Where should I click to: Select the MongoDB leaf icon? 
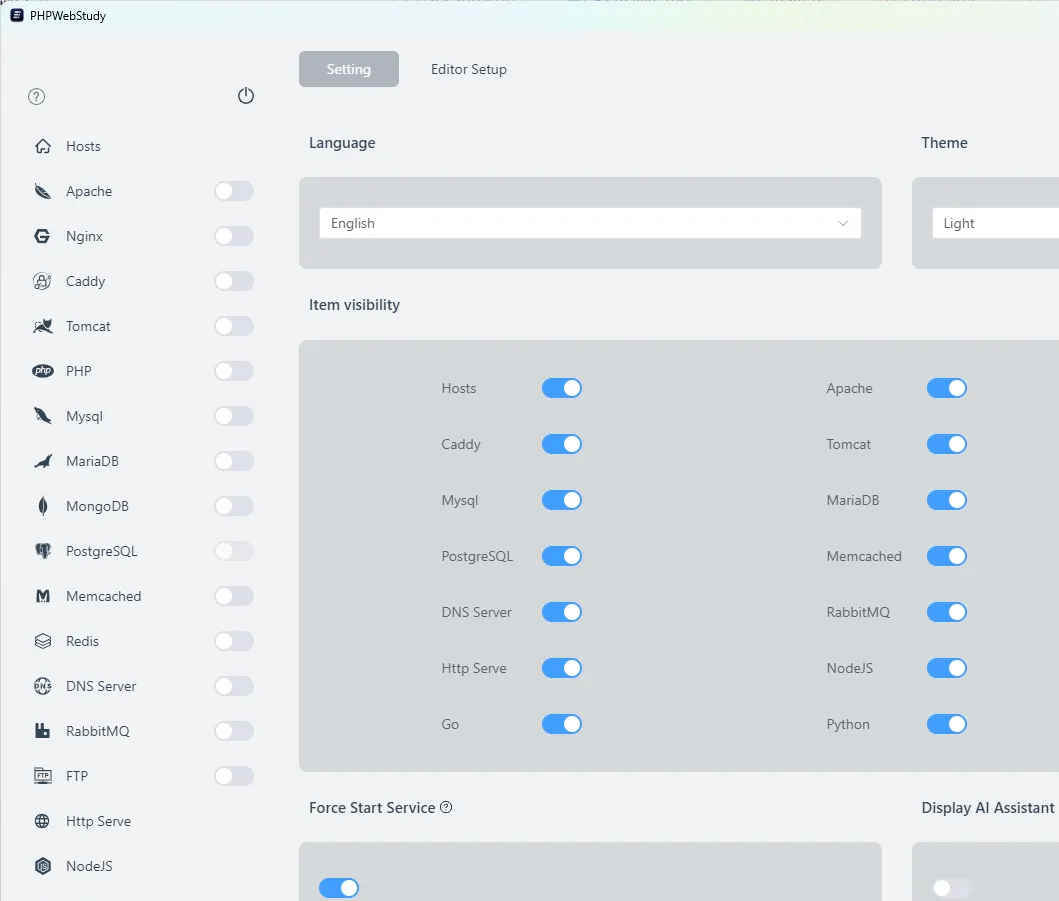pyautogui.click(x=42, y=506)
